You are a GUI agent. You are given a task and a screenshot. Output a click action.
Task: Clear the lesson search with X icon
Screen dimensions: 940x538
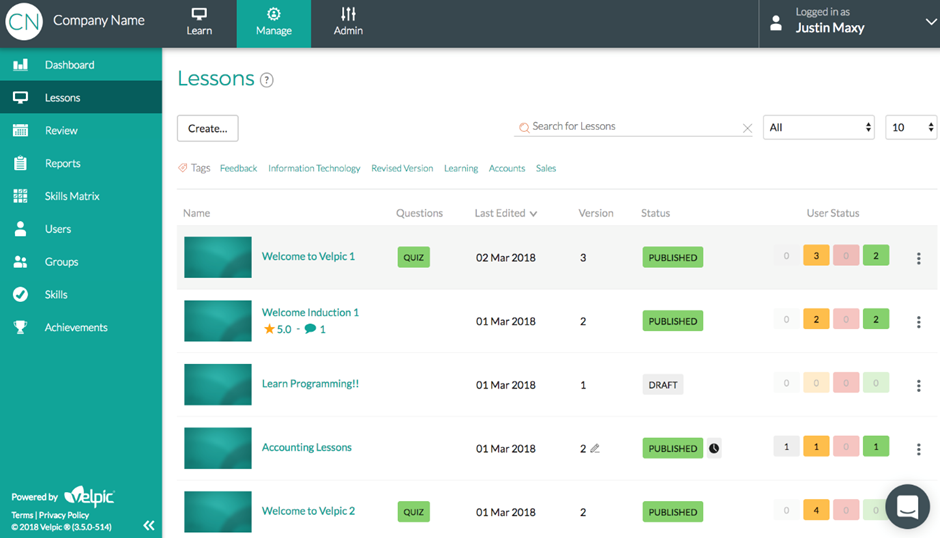[747, 128]
